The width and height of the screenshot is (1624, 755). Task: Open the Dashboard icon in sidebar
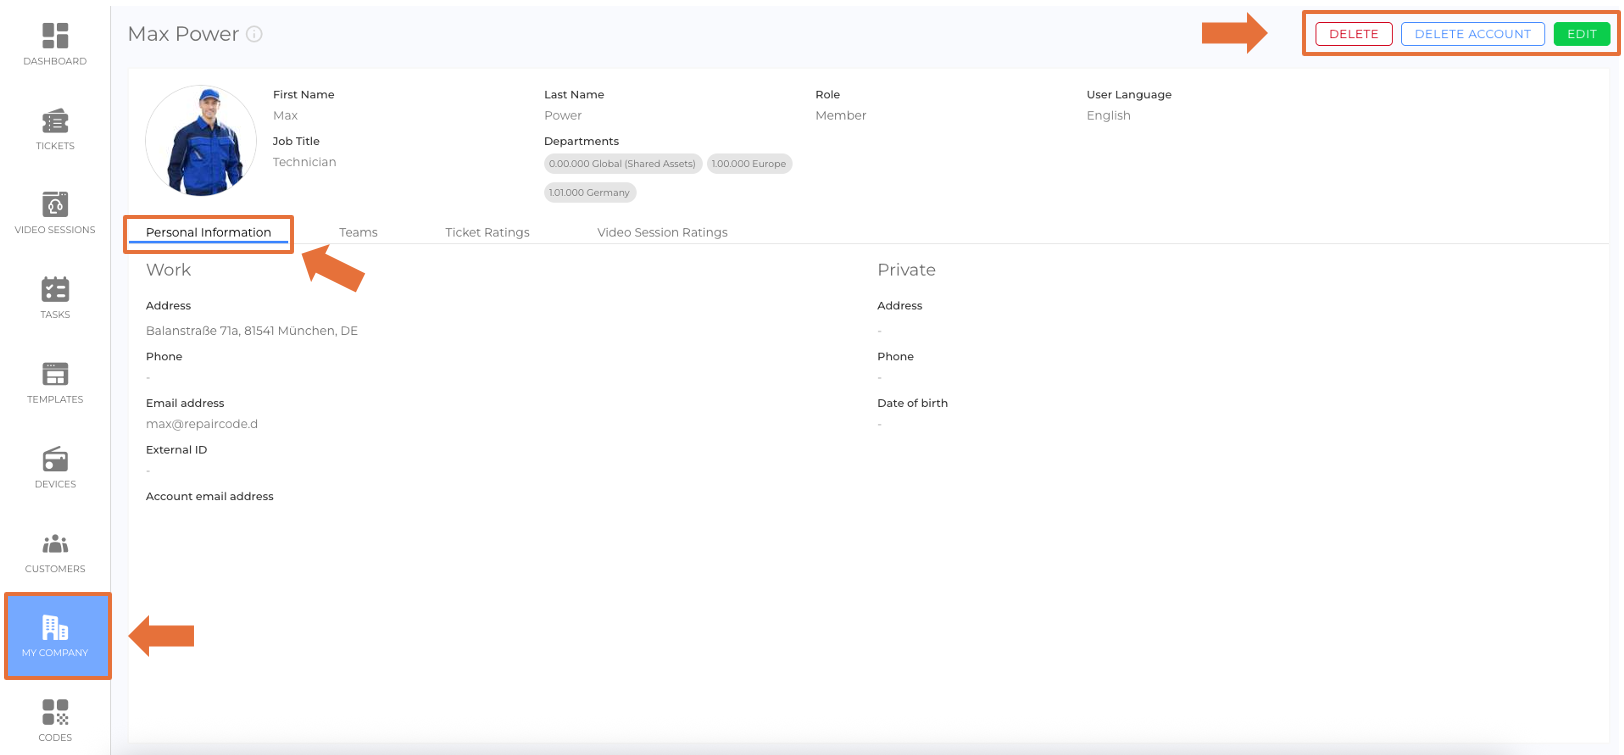pos(55,44)
